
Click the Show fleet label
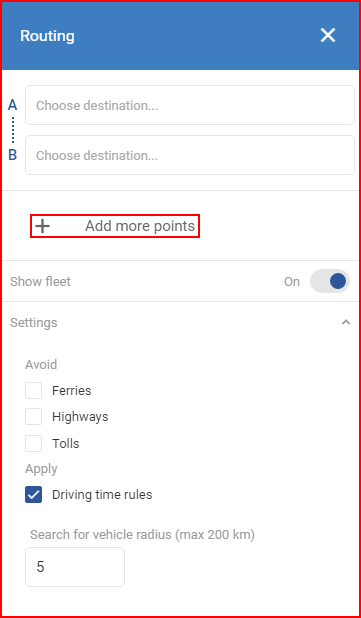pyautogui.click(x=40, y=281)
